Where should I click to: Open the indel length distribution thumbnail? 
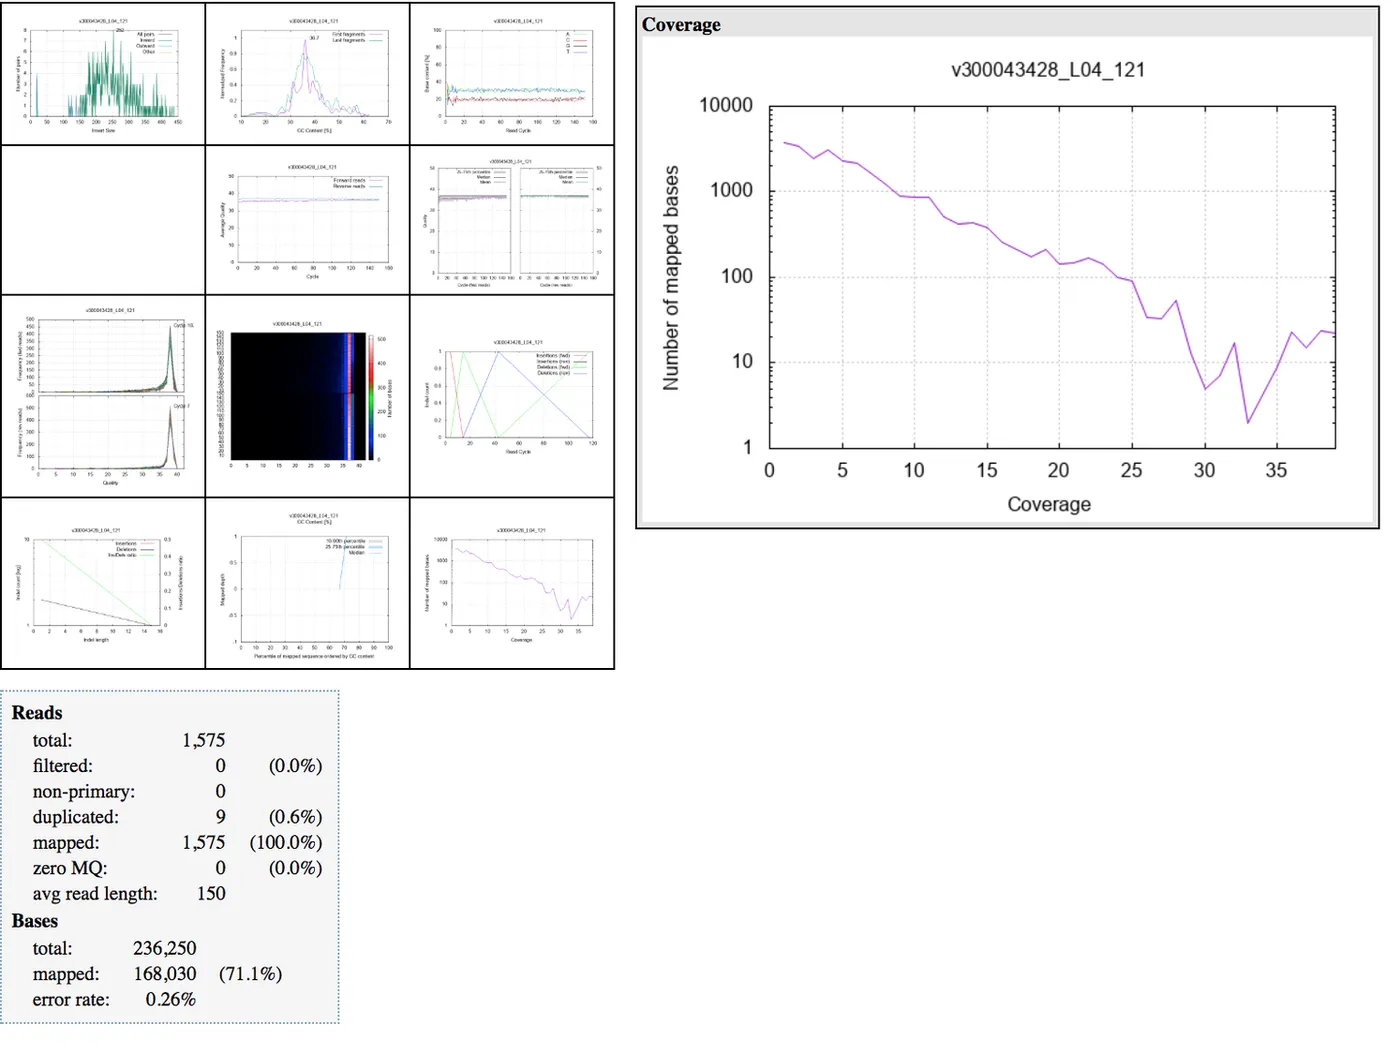103,583
